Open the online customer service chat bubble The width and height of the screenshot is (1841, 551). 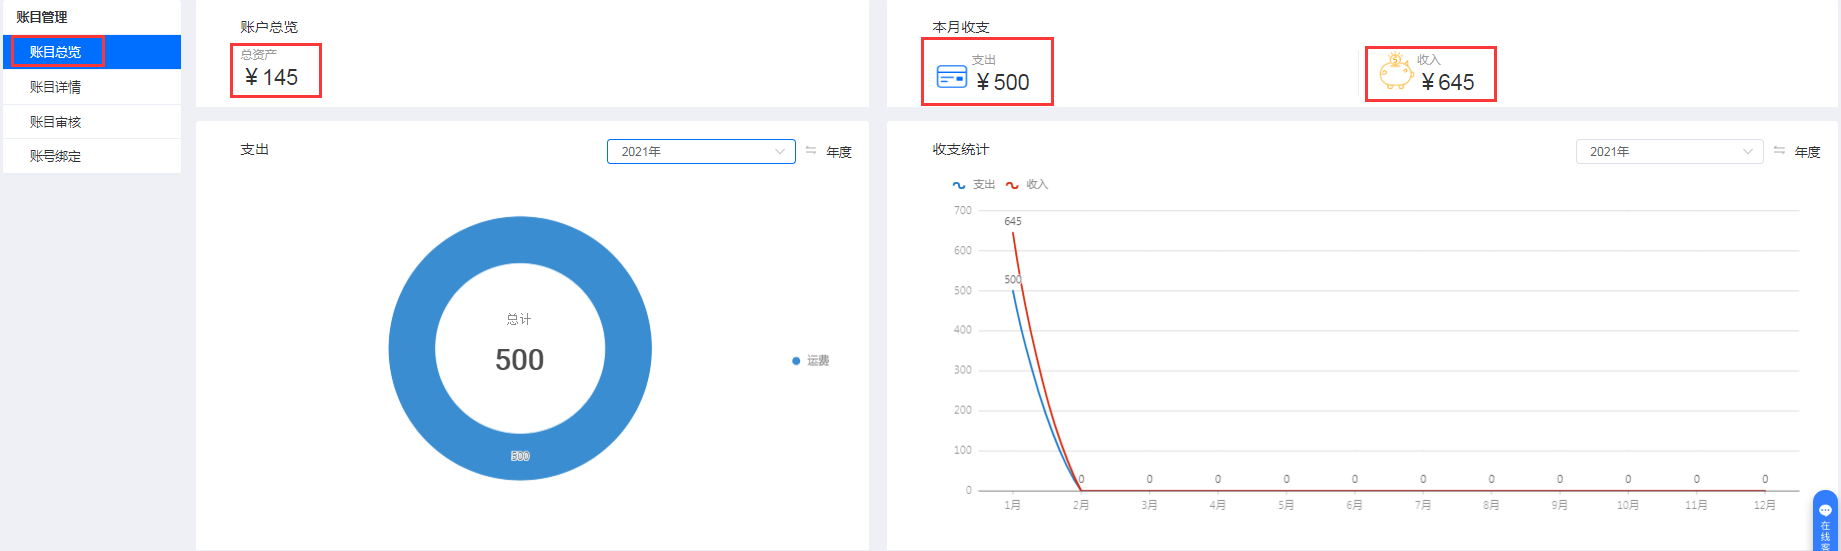pyautogui.click(x=1825, y=520)
